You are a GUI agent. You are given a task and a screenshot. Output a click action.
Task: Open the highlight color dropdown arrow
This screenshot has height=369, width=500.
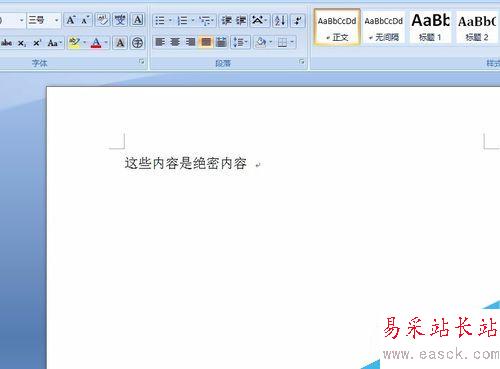pyautogui.click(x=84, y=43)
